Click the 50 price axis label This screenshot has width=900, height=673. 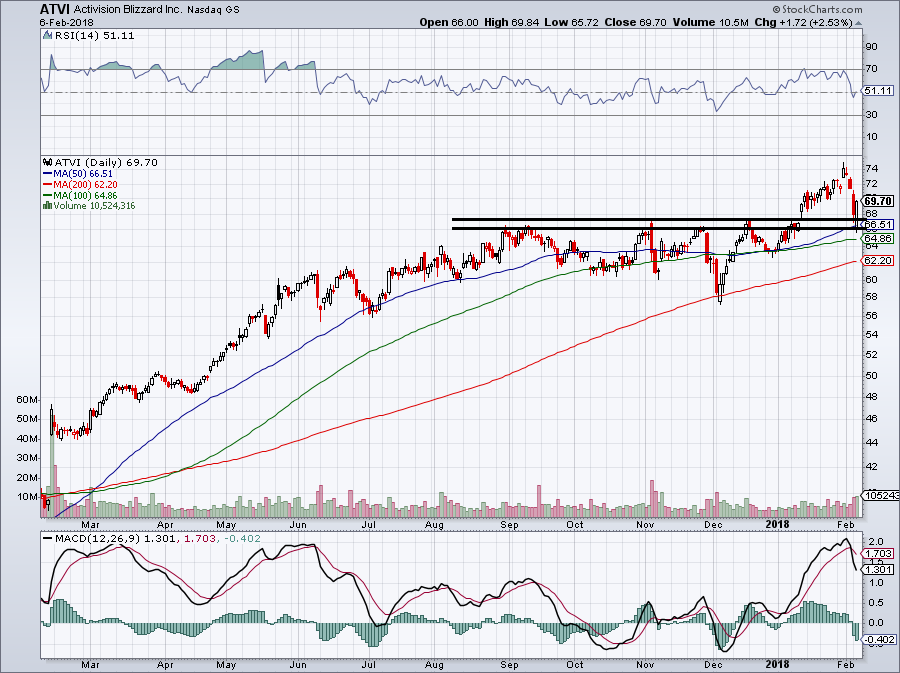pyautogui.click(x=871, y=376)
